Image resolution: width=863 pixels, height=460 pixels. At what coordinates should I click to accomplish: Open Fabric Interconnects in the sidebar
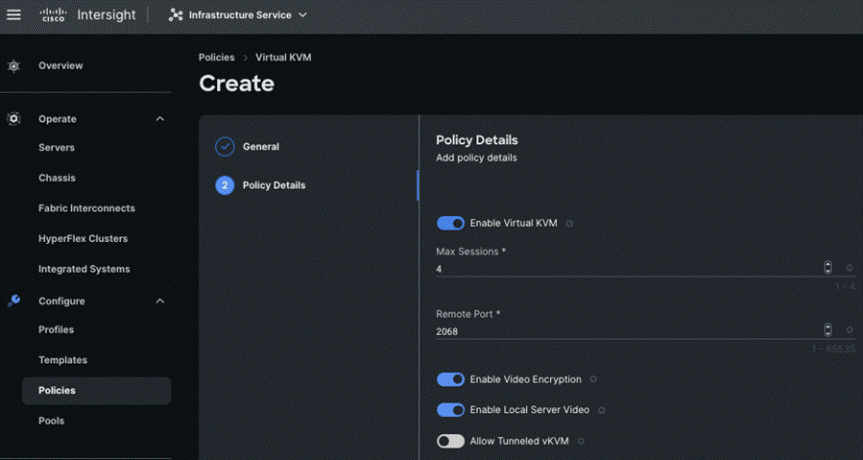point(86,208)
